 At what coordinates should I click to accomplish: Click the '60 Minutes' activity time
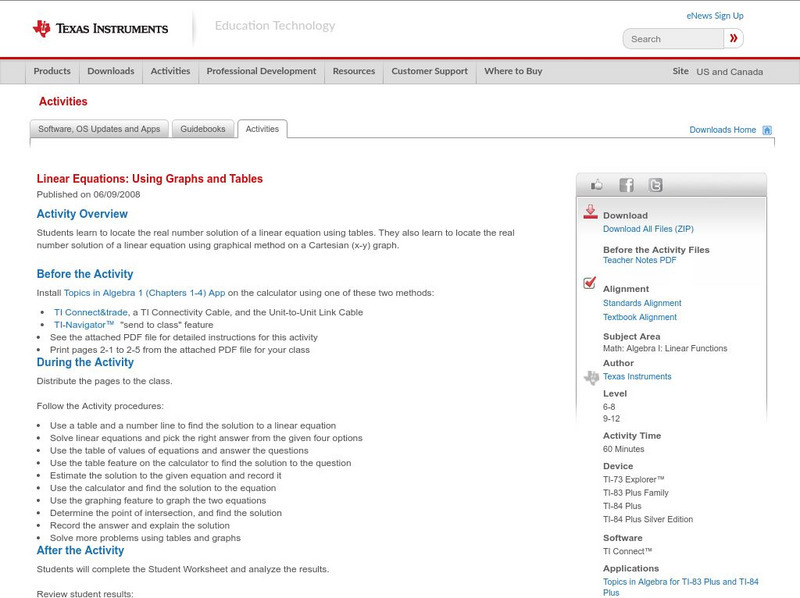point(623,449)
